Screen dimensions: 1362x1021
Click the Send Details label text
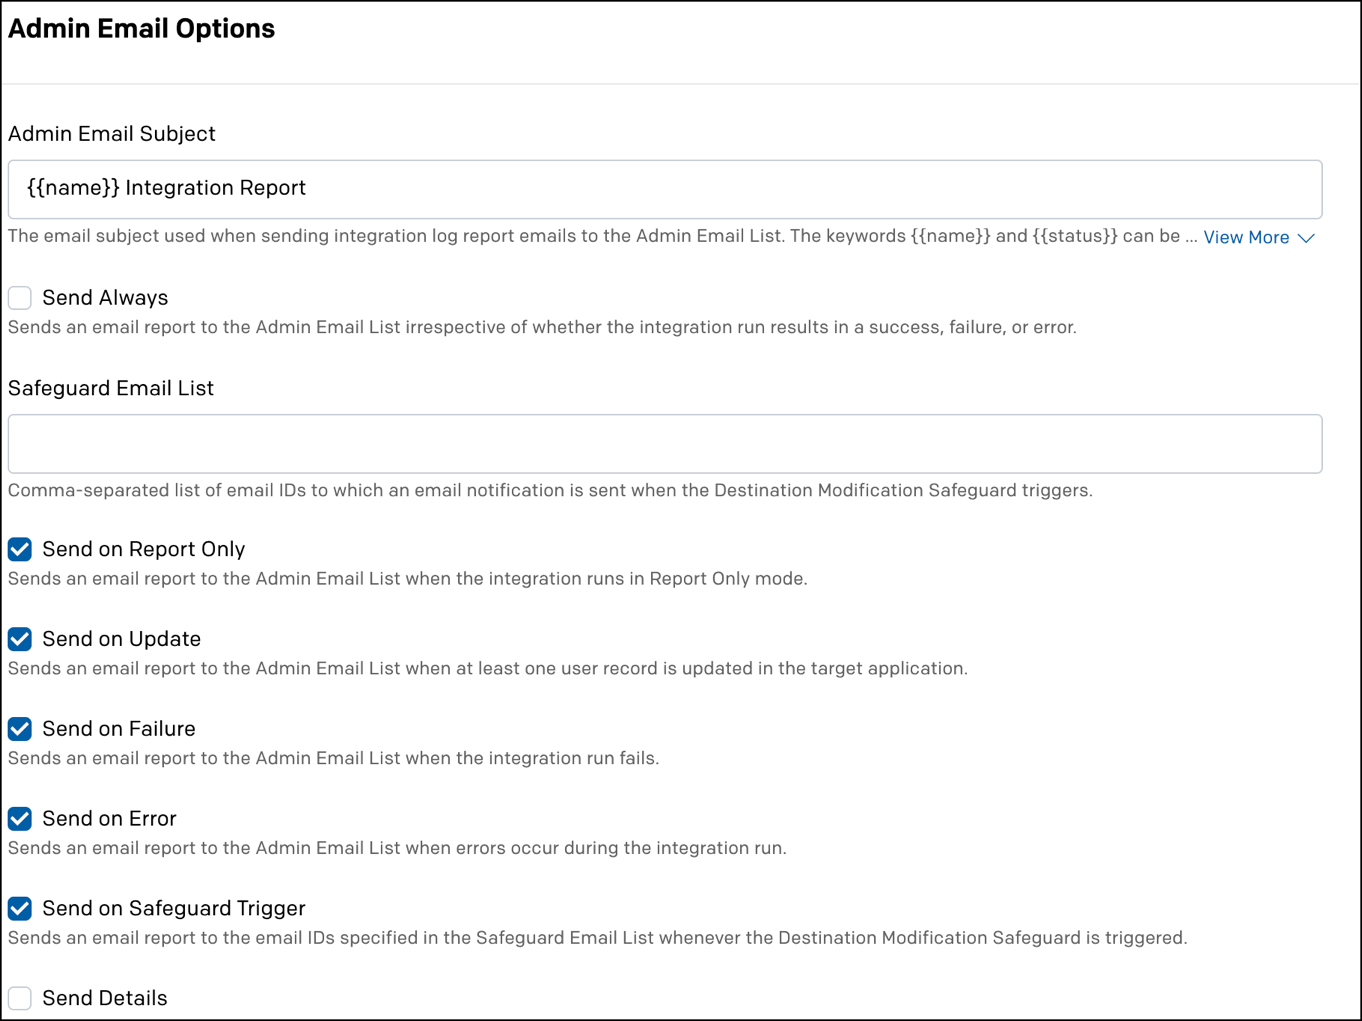pyautogui.click(x=105, y=998)
